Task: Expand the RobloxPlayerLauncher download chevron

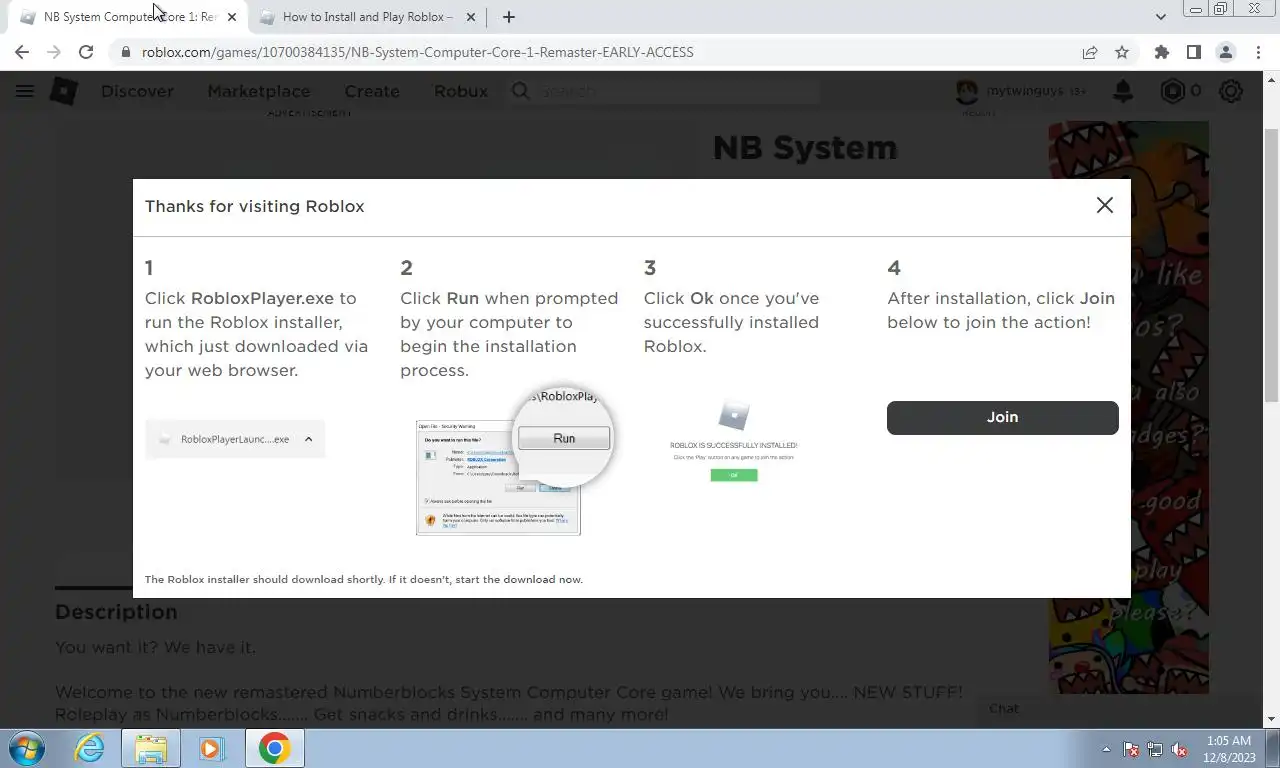Action: (308, 439)
